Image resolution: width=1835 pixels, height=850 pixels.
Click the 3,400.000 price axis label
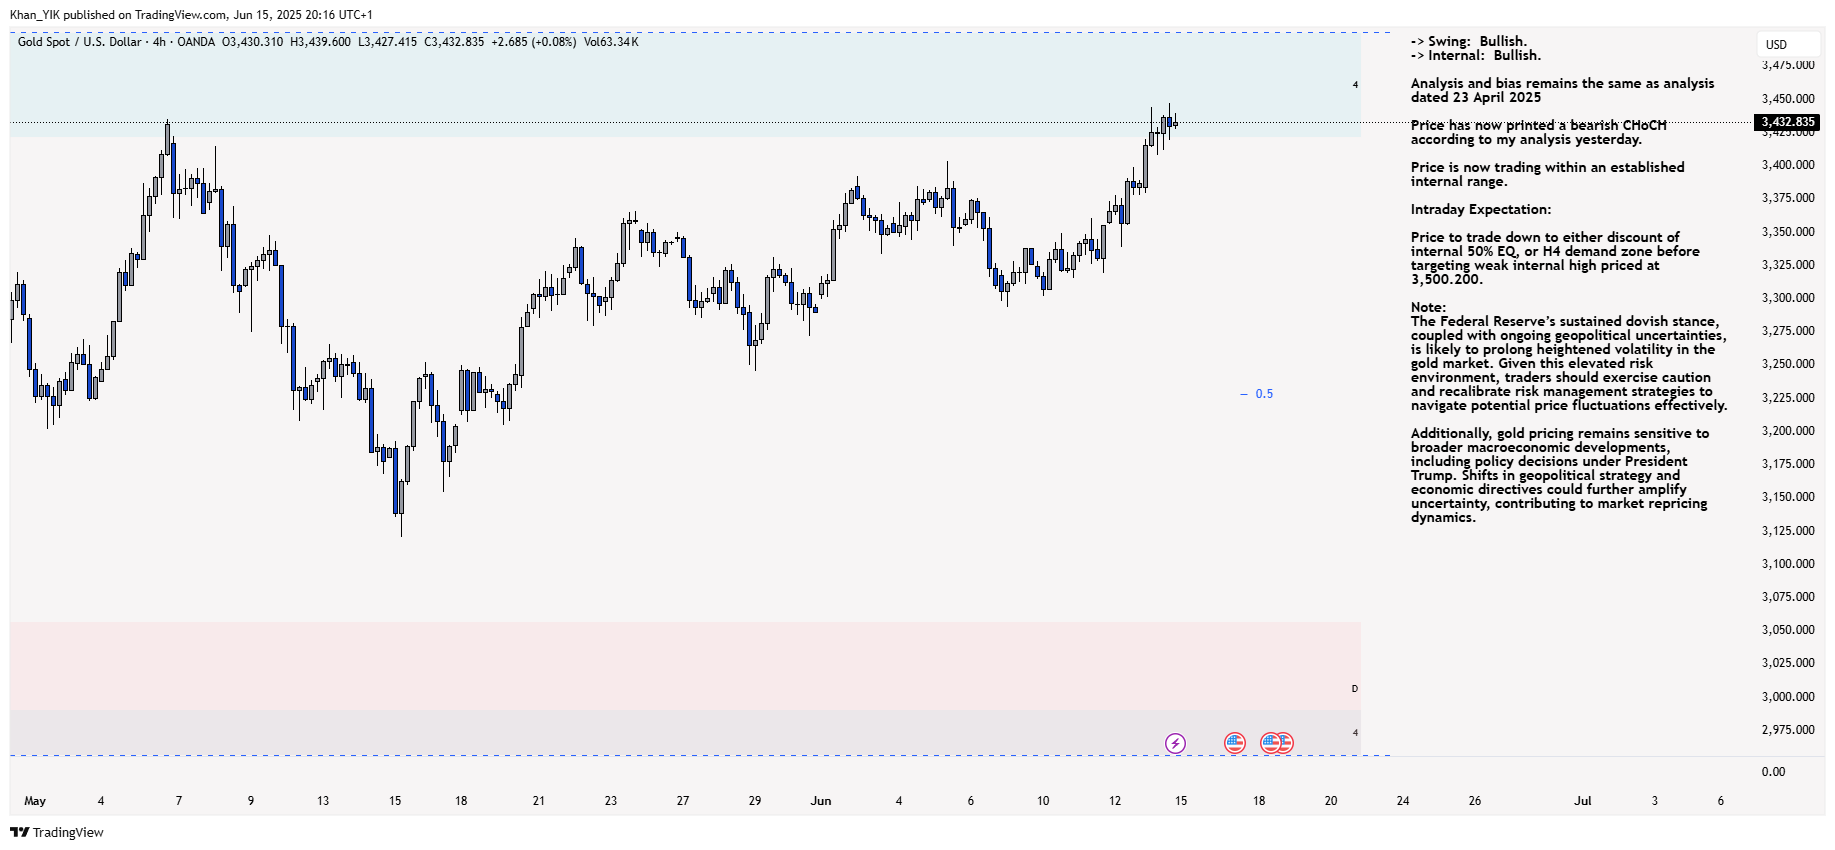pyautogui.click(x=1788, y=165)
